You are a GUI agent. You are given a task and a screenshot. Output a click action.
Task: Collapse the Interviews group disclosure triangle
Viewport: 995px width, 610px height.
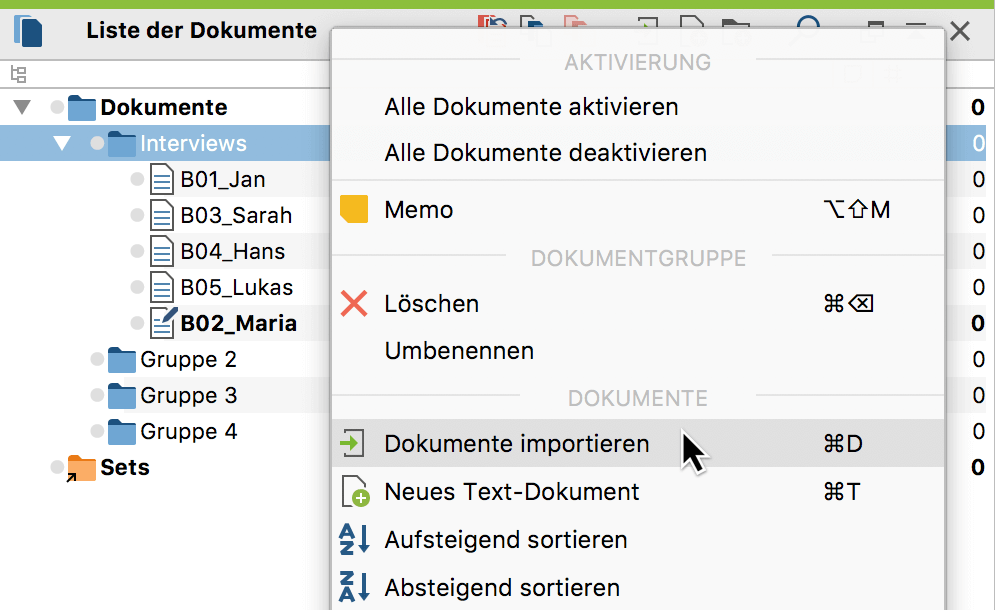(x=62, y=143)
